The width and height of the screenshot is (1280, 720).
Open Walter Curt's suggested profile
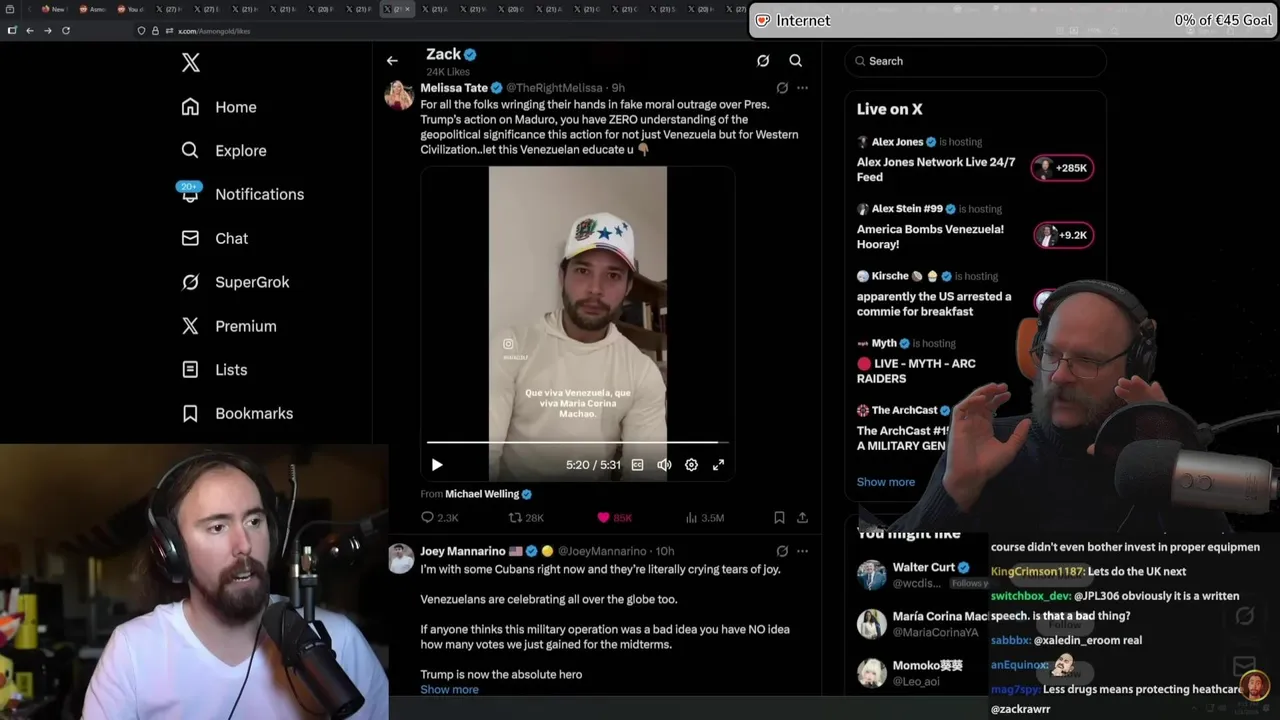(x=923, y=574)
